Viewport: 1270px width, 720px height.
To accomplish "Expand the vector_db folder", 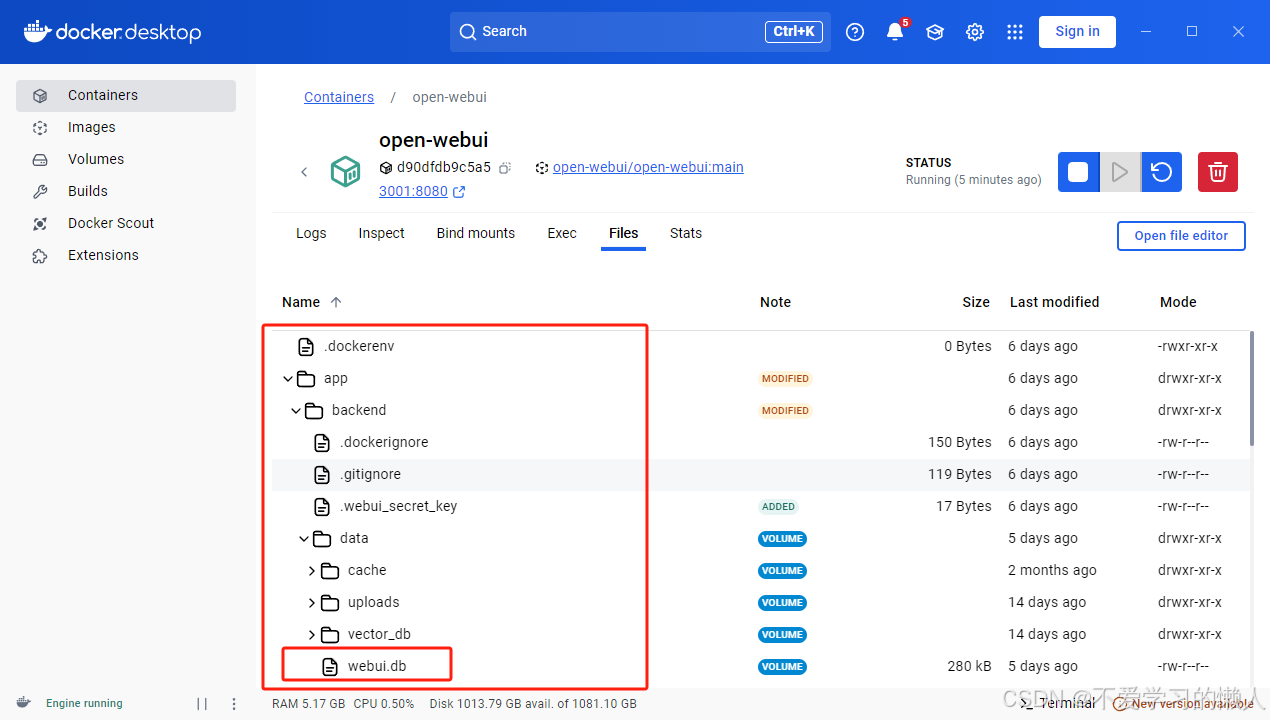I will coord(312,634).
